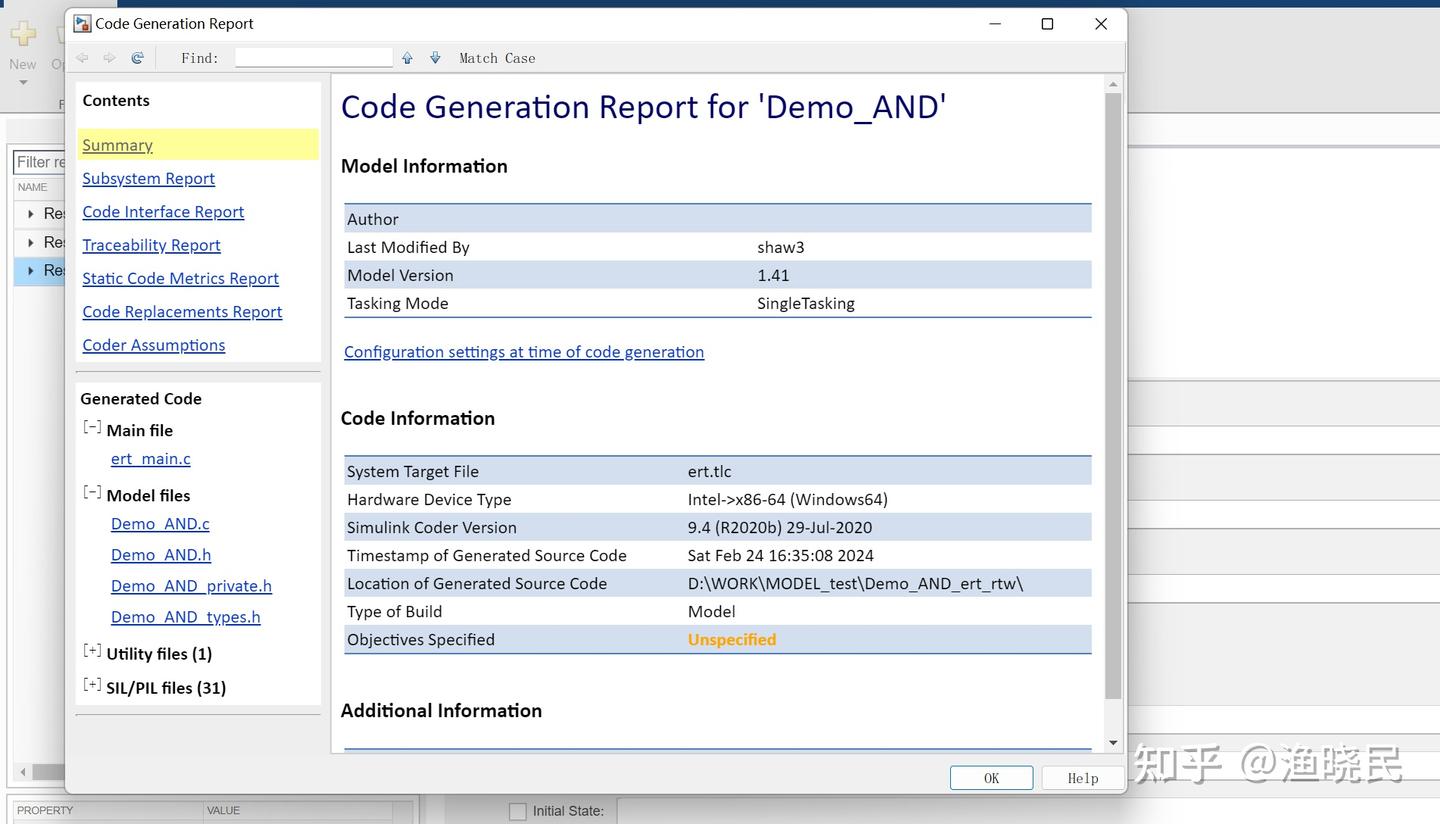Click the report scrollbar up arrow
Image resolution: width=1440 pixels, height=824 pixels.
click(1113, 85)
